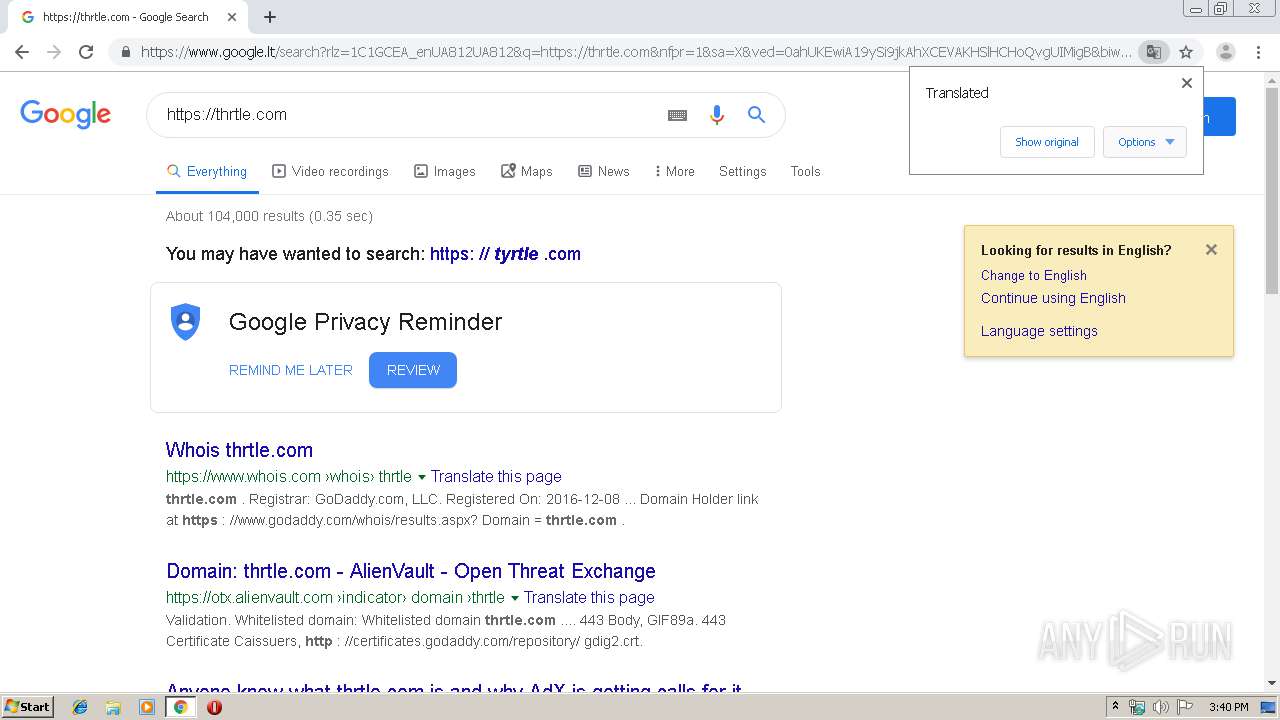
Task: Click Continue using English
Action: click(x=1053, y=298)
